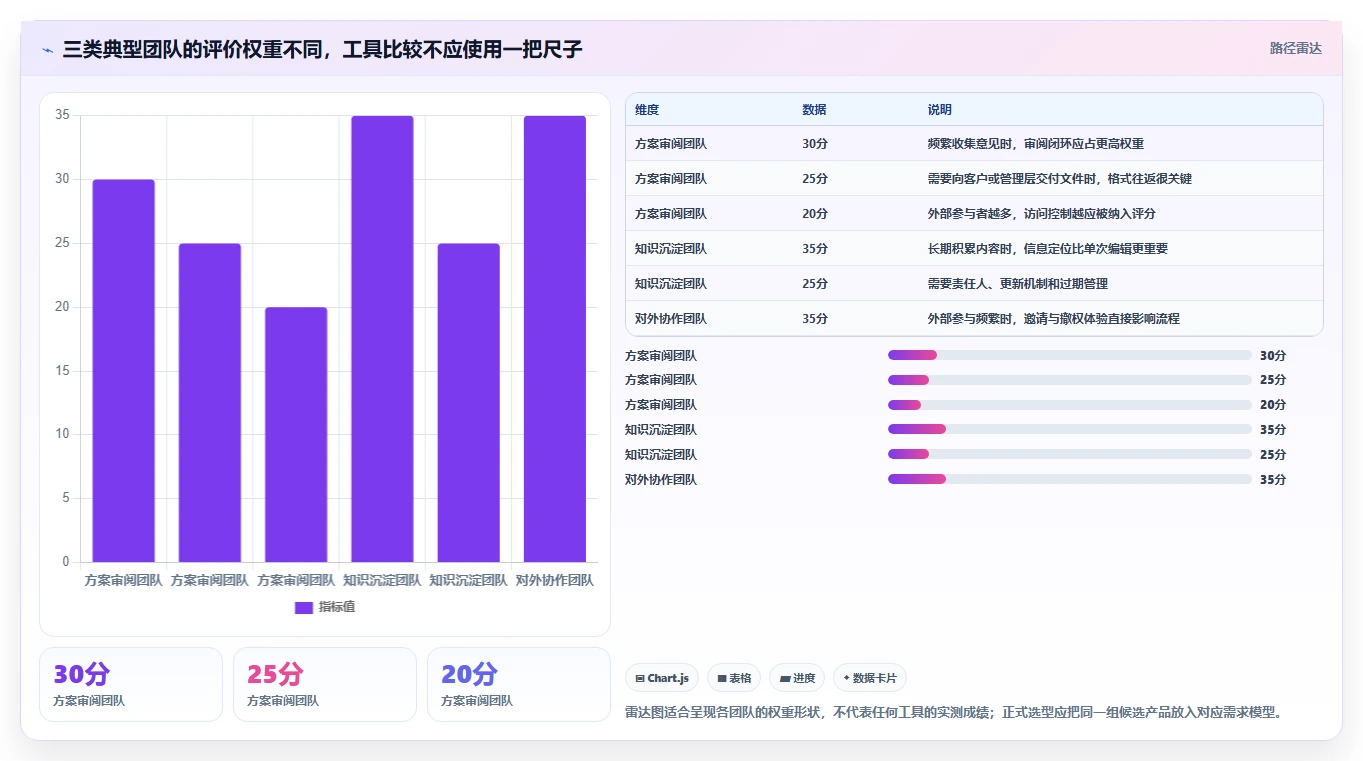Click the 路径雷达 label in the header
The width and height of the screenshot is (1363, 761).
(x=1296, y=48)
